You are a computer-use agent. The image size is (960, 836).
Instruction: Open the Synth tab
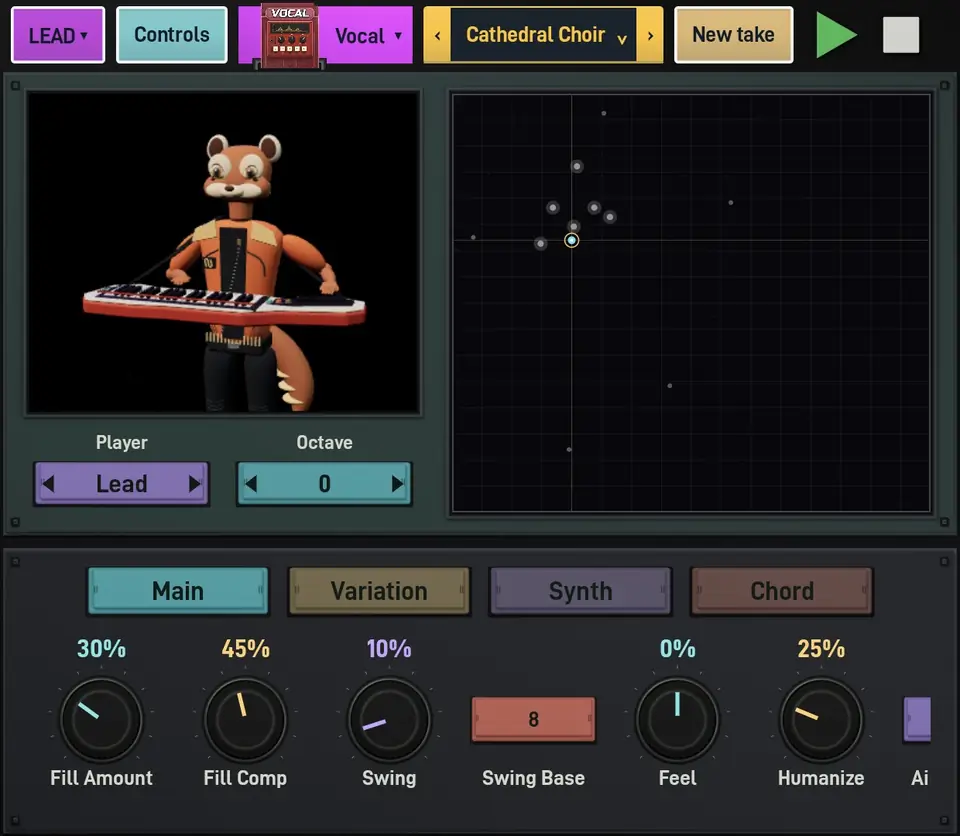pyautogui.click(x=580, y=591)
